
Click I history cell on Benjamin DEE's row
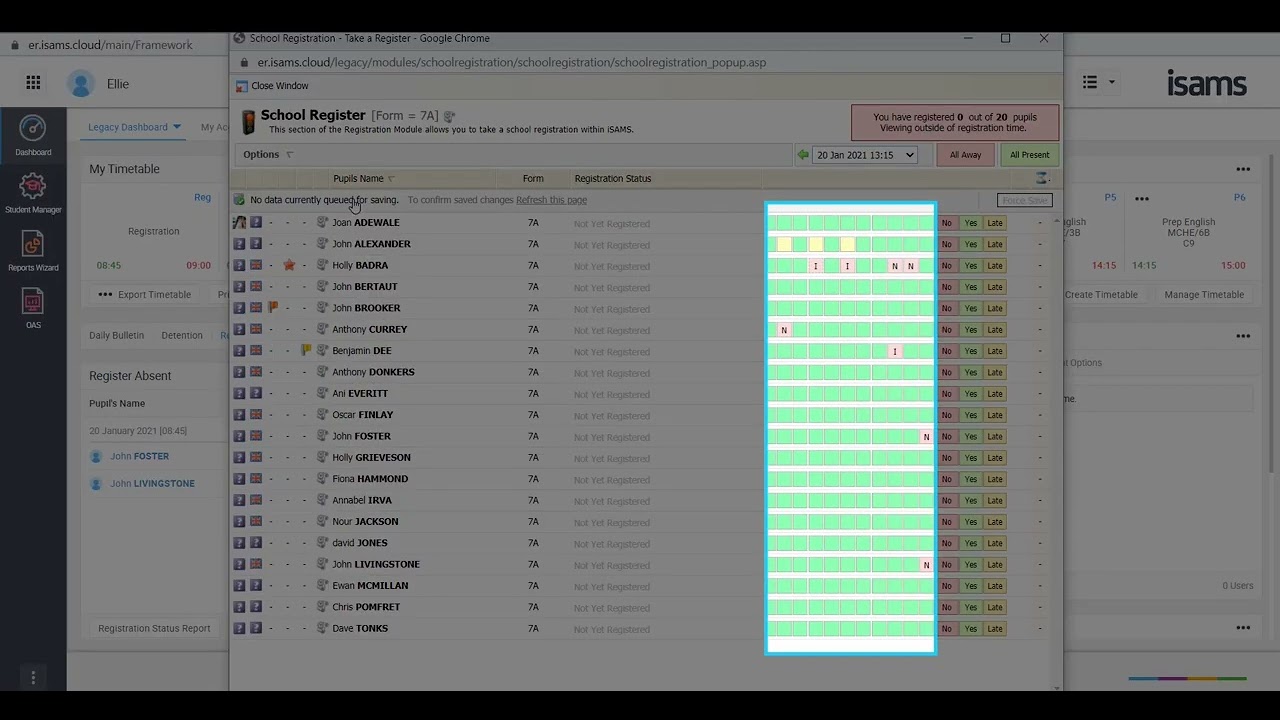pyautogui.click(x=895, y=351)
